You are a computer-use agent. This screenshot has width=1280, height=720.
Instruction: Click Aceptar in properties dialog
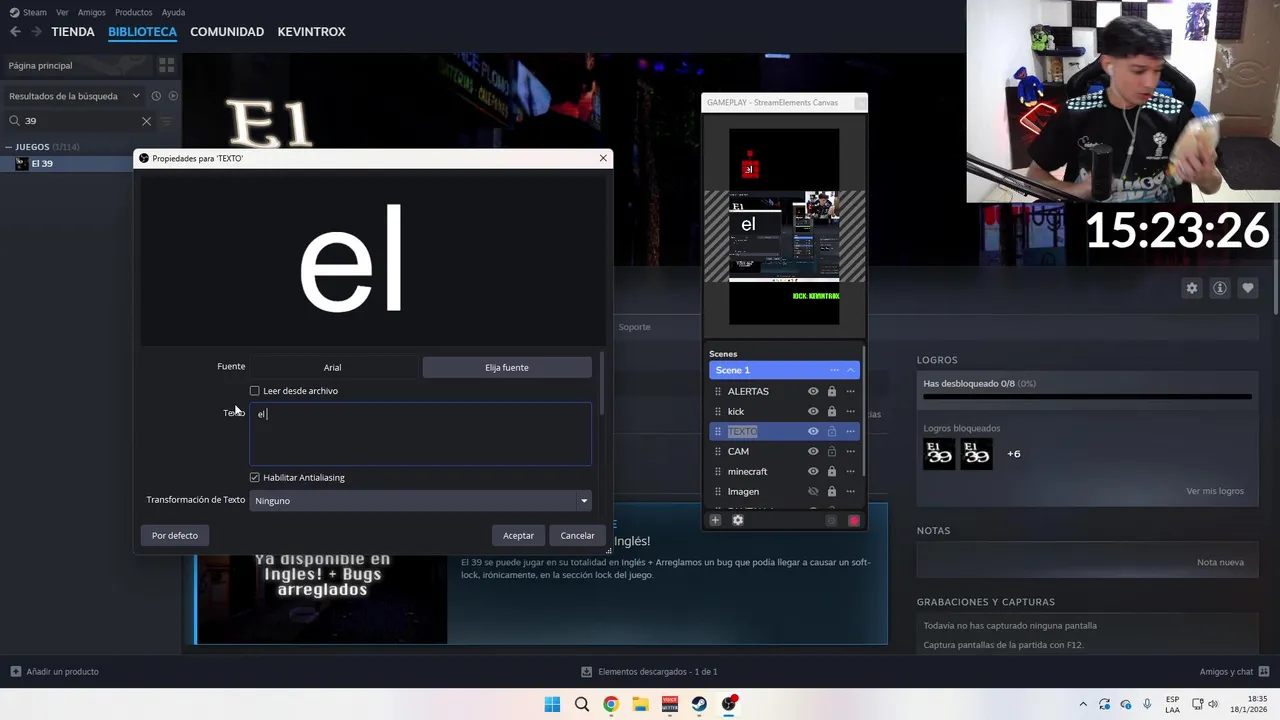click(518, 536)
